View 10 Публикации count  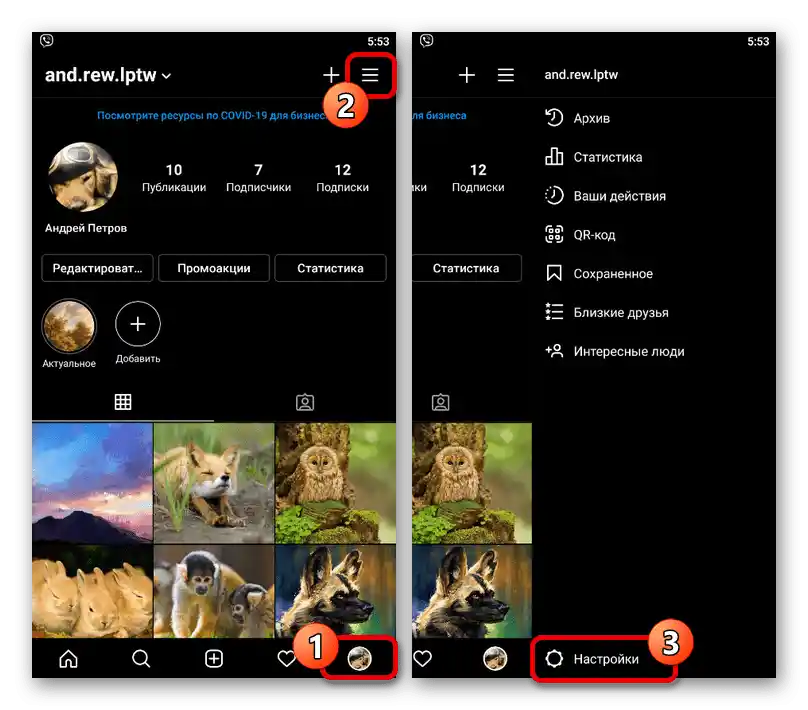[174, 178]
